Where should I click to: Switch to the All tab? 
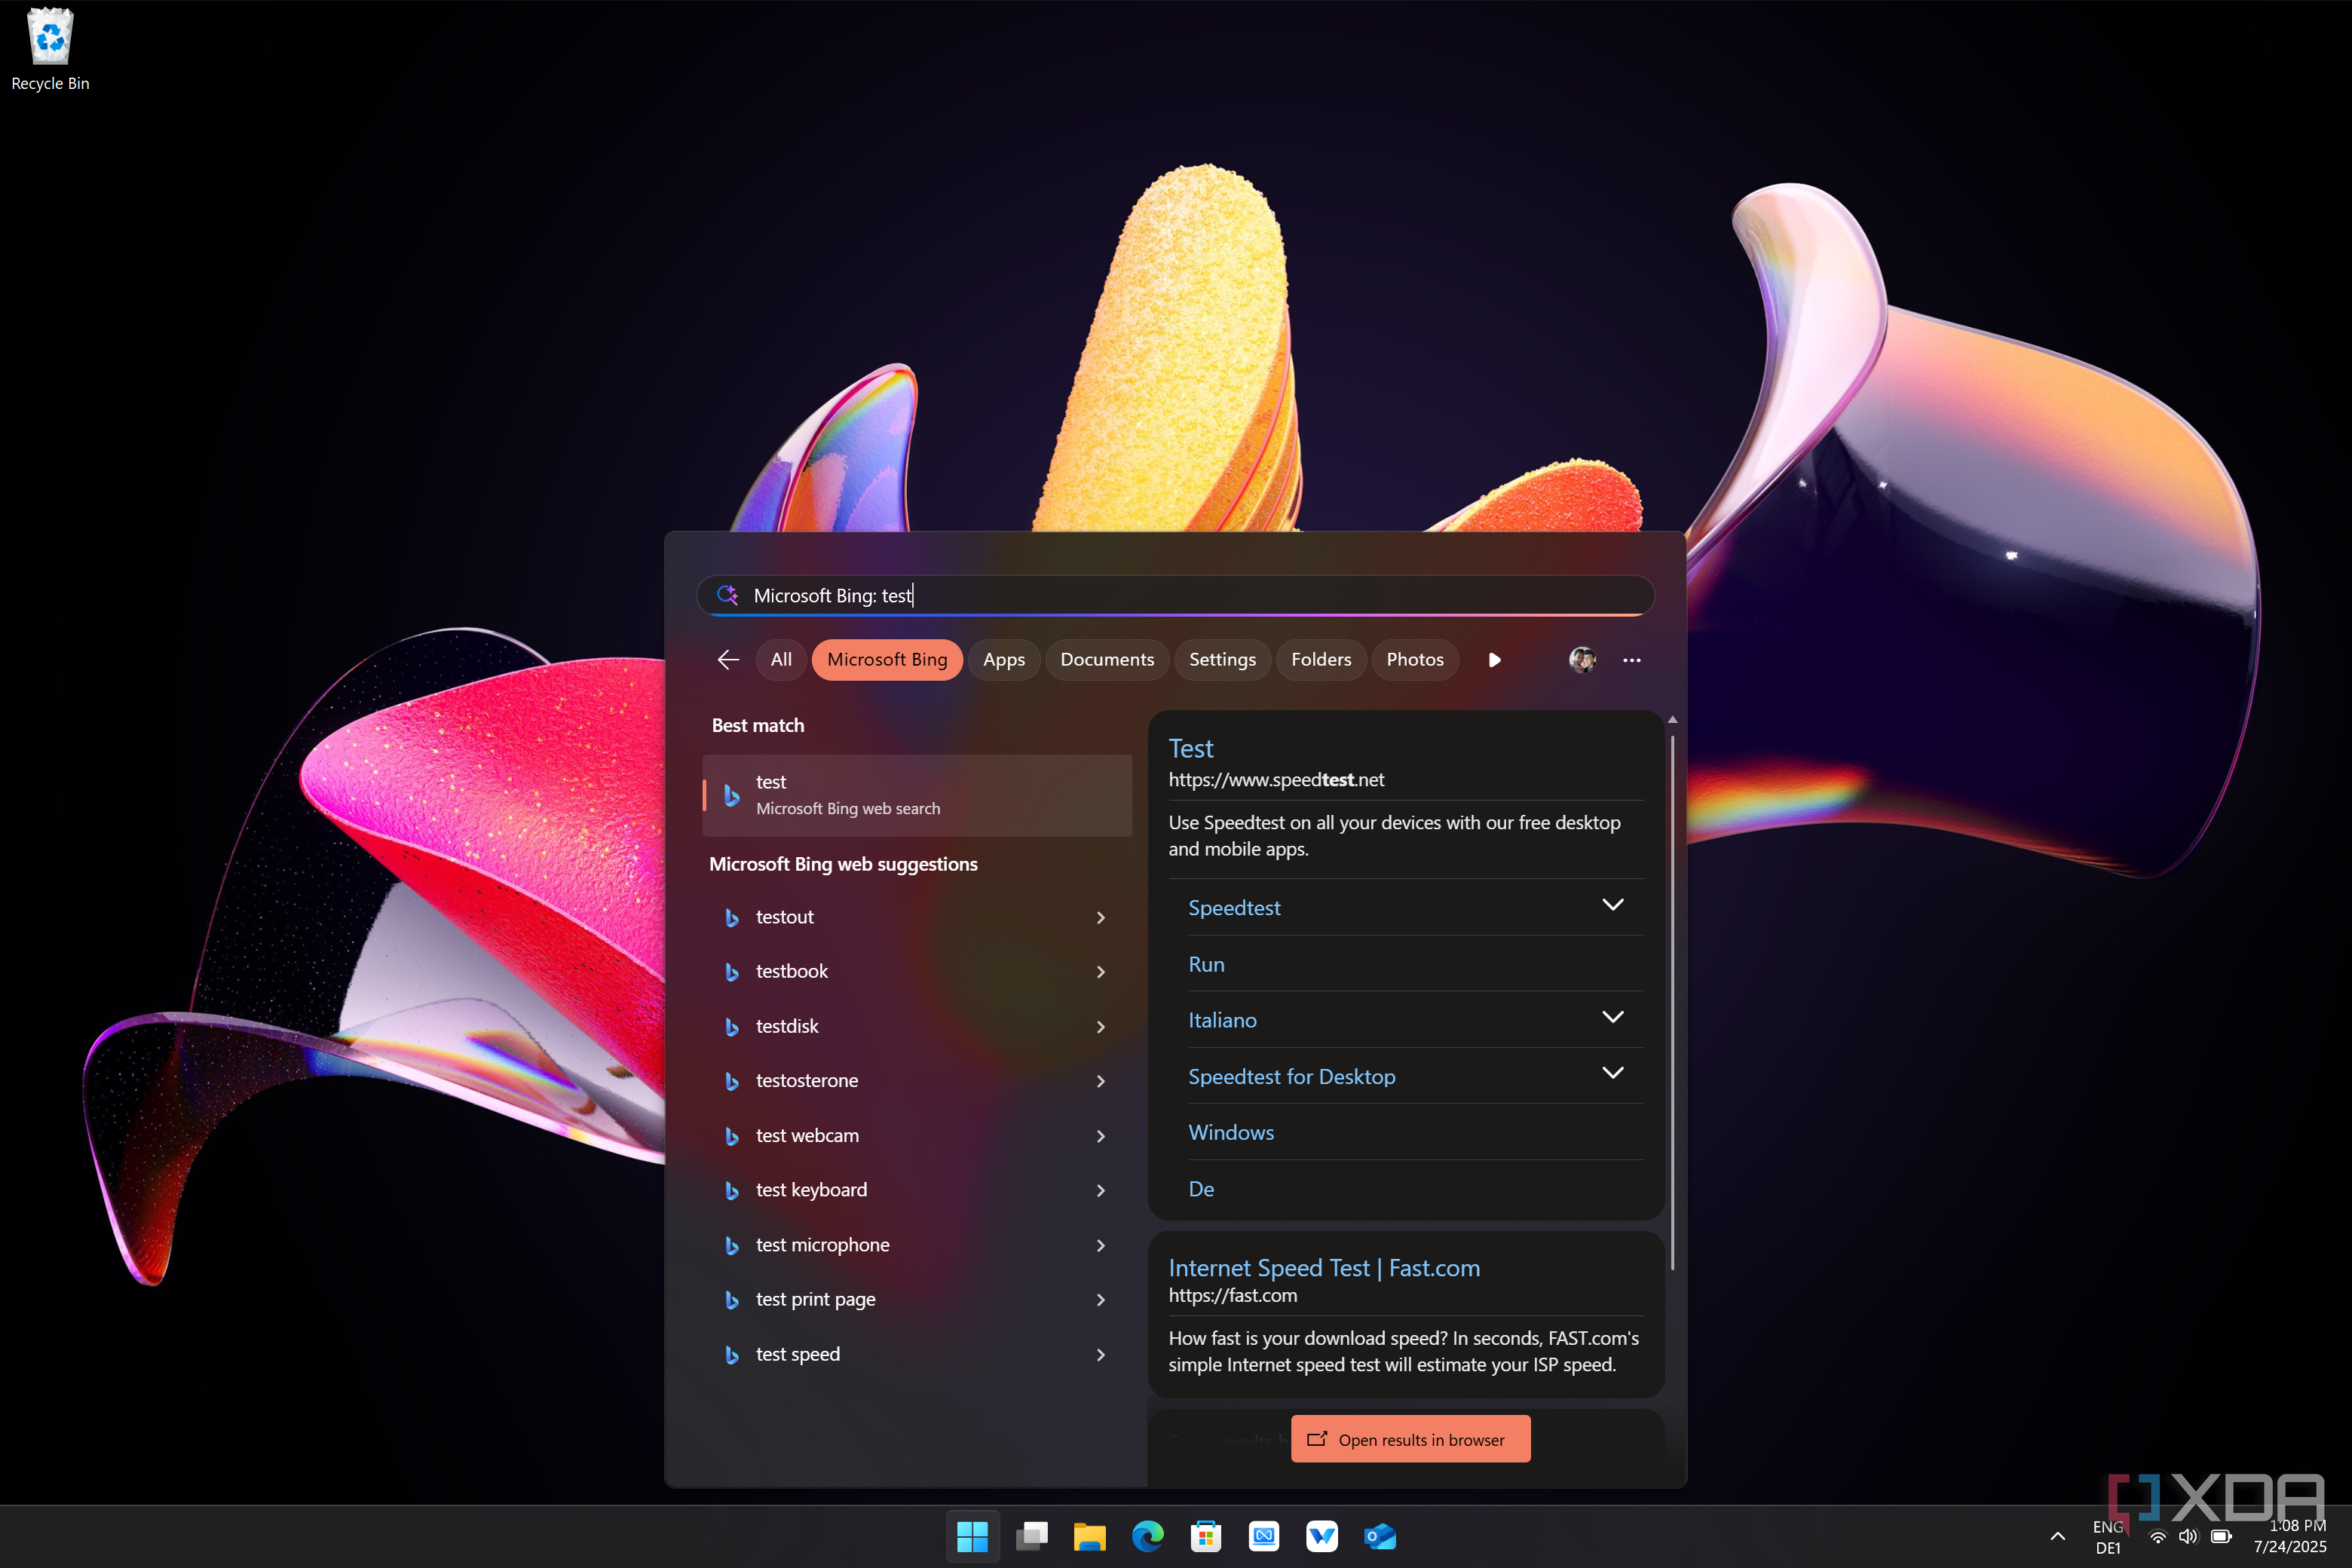pyautogui.click(x=781, y=660)
